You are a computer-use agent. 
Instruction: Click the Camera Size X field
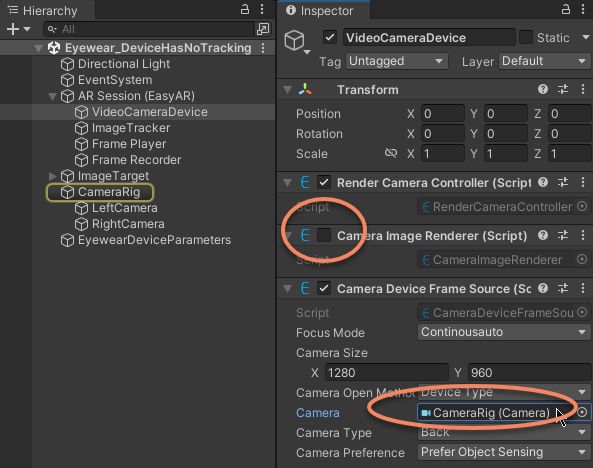click(x=387, y=373)
